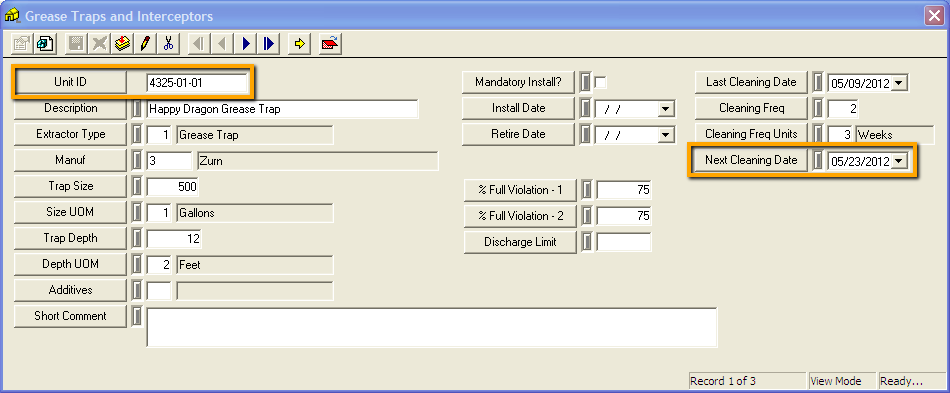Click the Cleaning Freq value field
The height and width of the screenshot is (393, 950).
(843, 109)
